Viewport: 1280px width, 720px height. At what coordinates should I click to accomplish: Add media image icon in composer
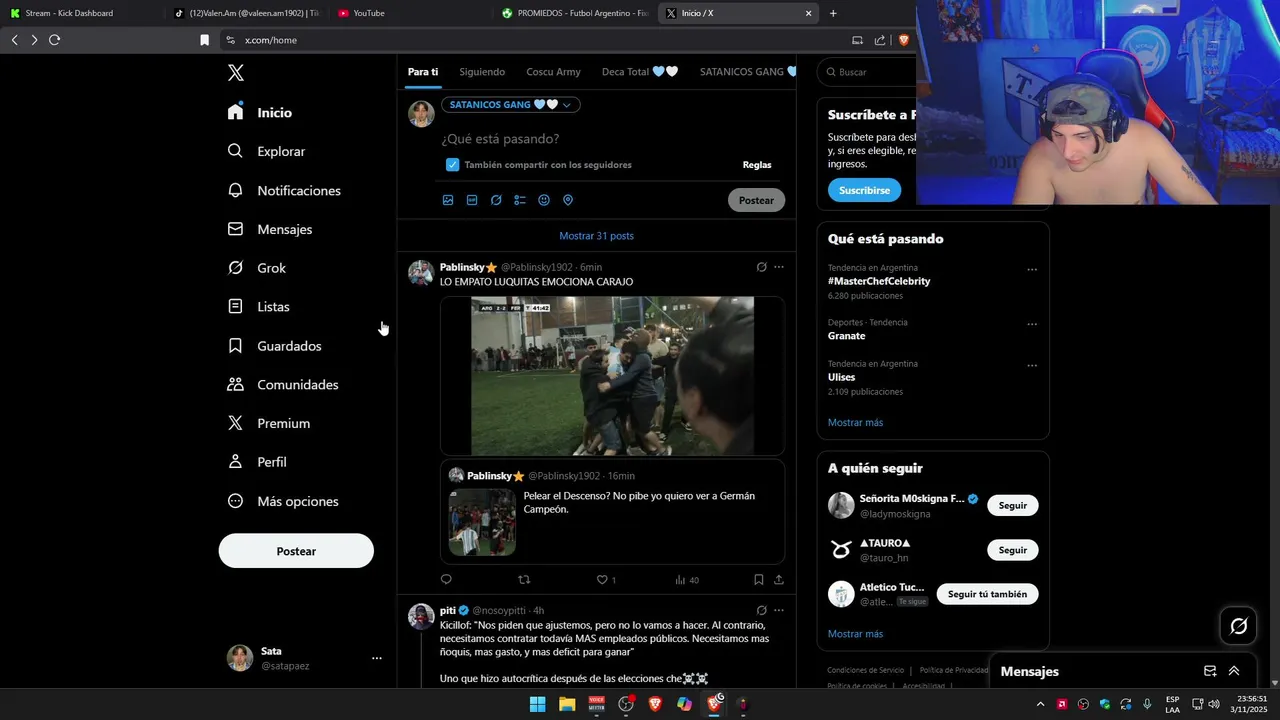pyautogui.click(x=448, y=200)
